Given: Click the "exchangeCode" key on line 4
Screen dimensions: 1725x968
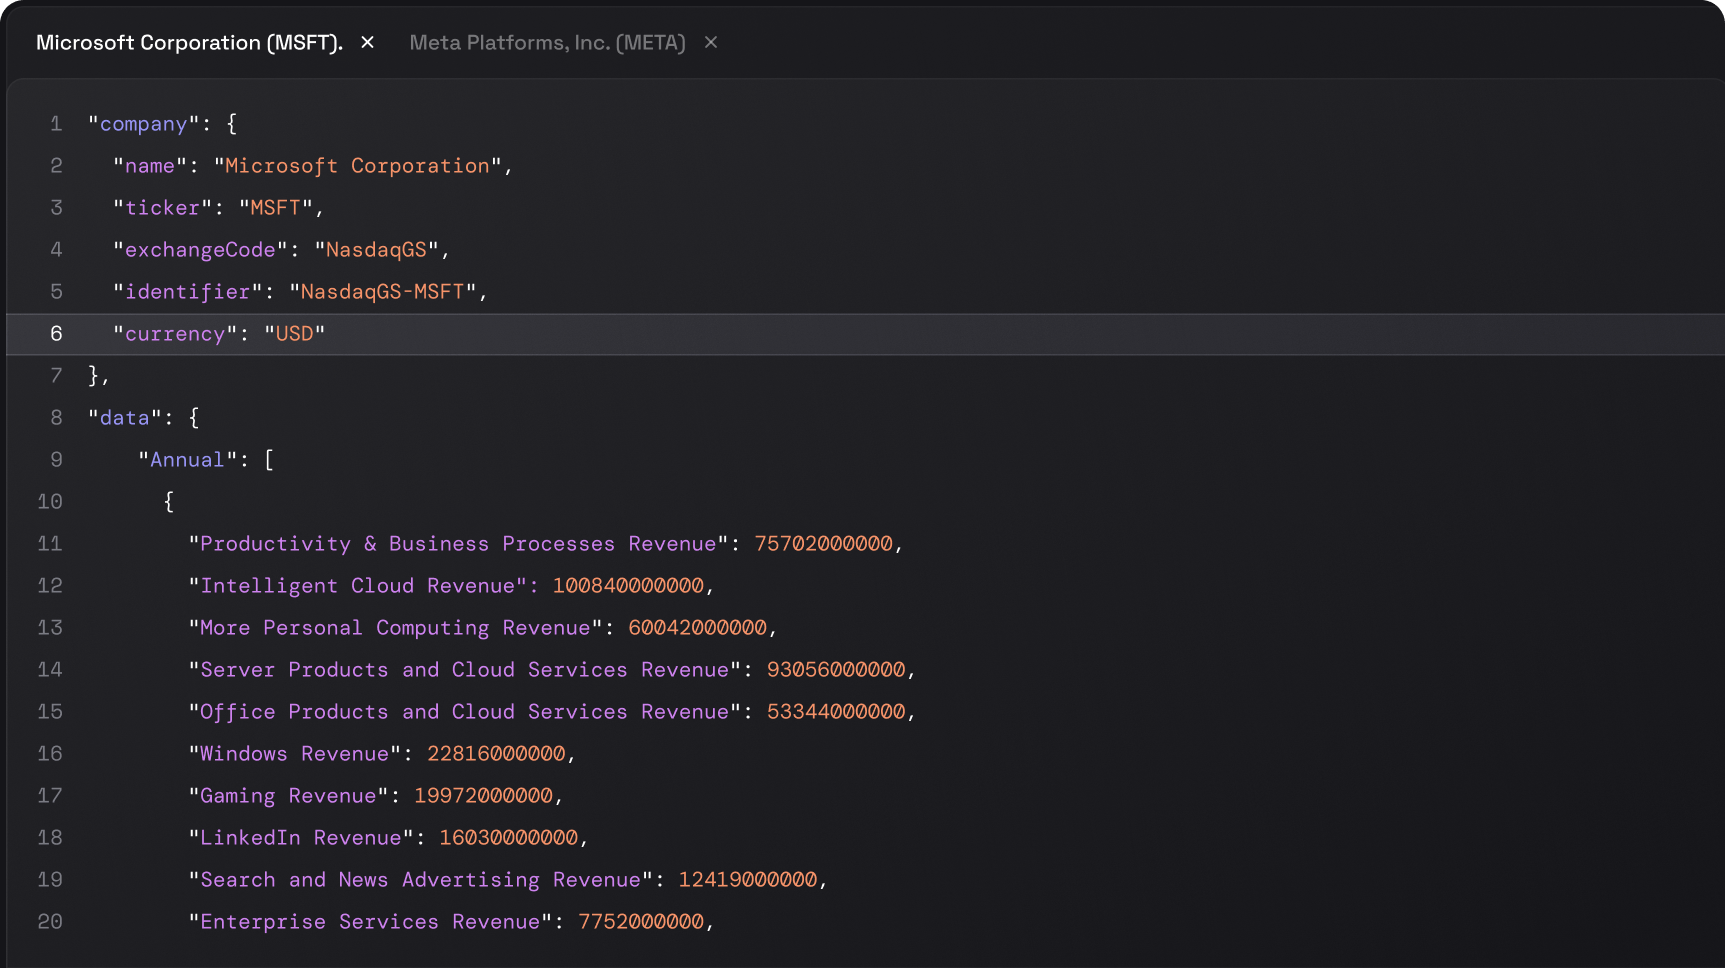Looking at the screenshot, I should tap(200, 250).
